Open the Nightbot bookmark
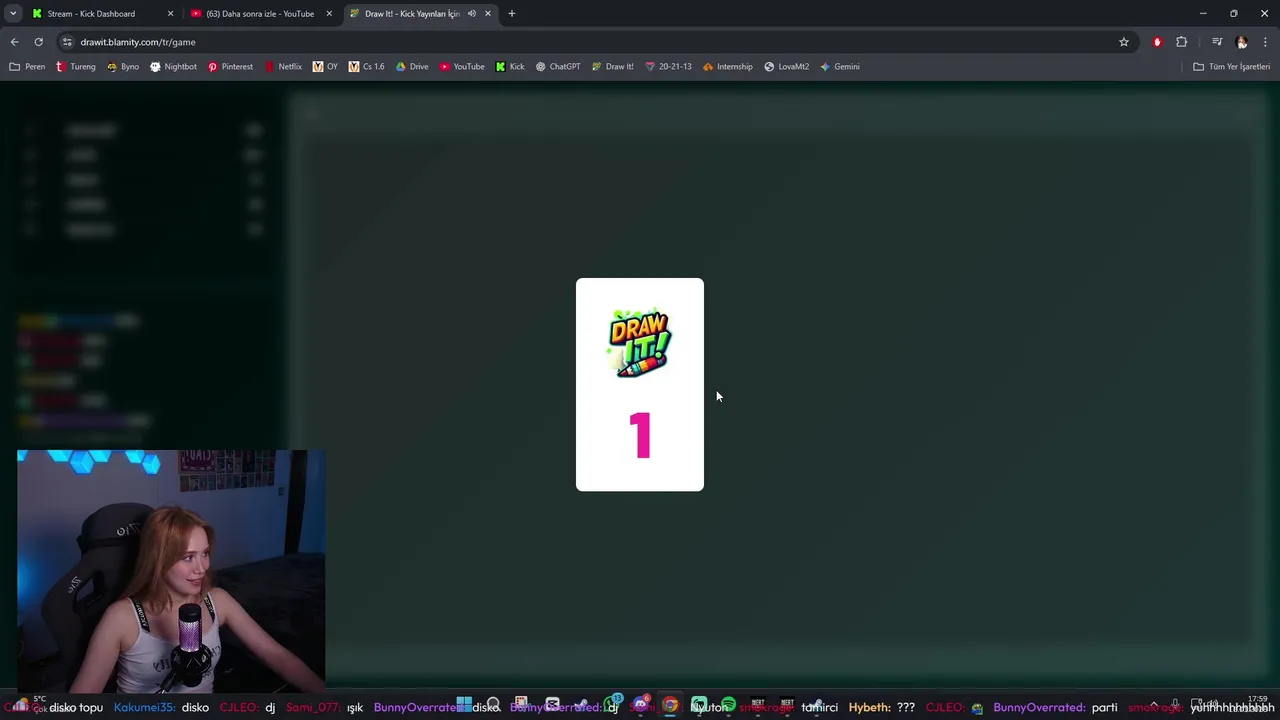This screenshot has width=1280, height=720. pyautogui.click(x=173, y=67)
